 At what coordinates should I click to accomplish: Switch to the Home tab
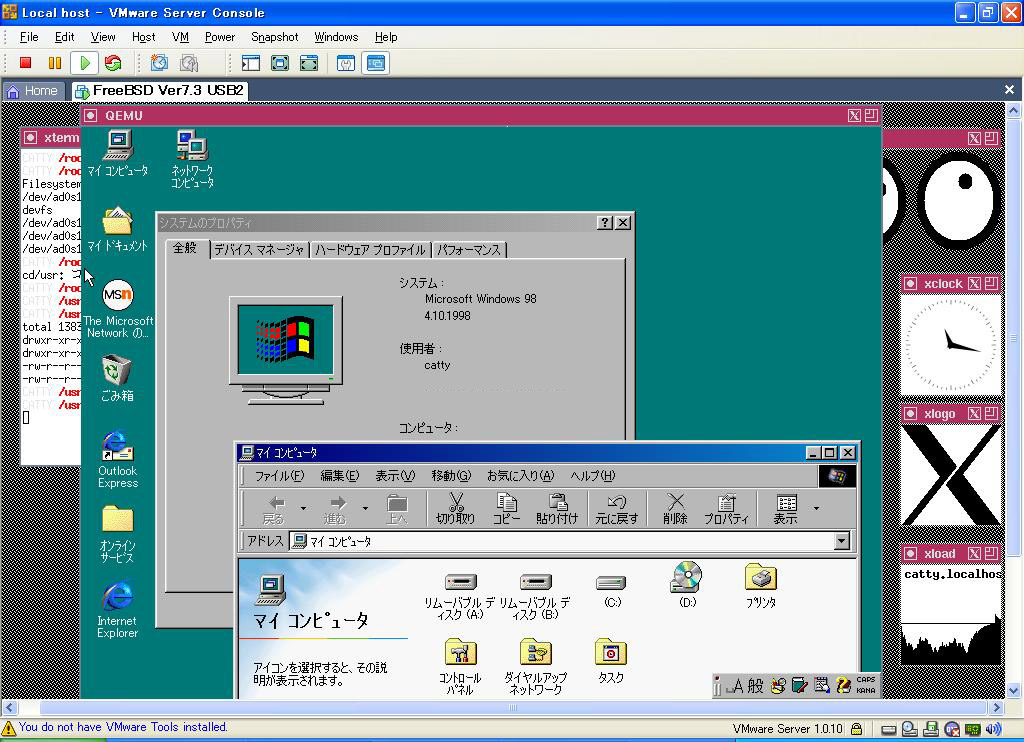tap(32, 91)
